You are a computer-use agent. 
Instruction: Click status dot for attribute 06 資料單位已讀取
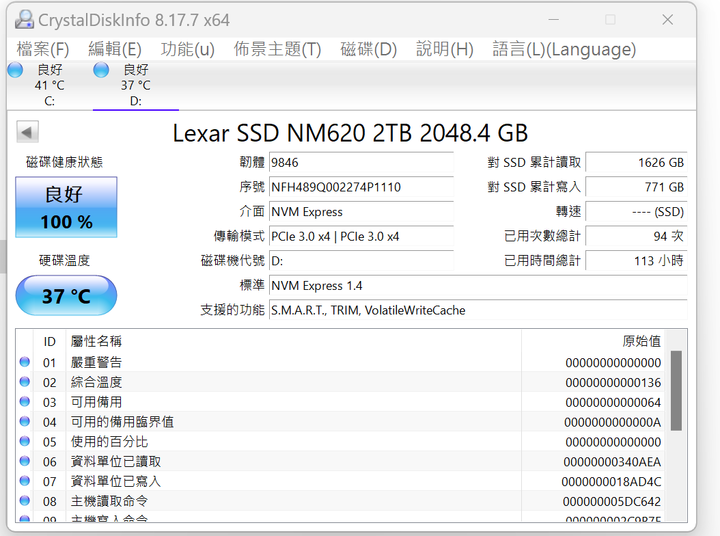pyautogui.click(x=25, y=461)
